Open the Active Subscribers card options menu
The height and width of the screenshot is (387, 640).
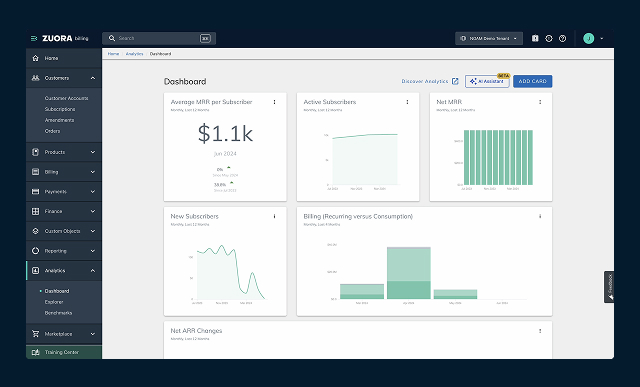click(407, 102)
